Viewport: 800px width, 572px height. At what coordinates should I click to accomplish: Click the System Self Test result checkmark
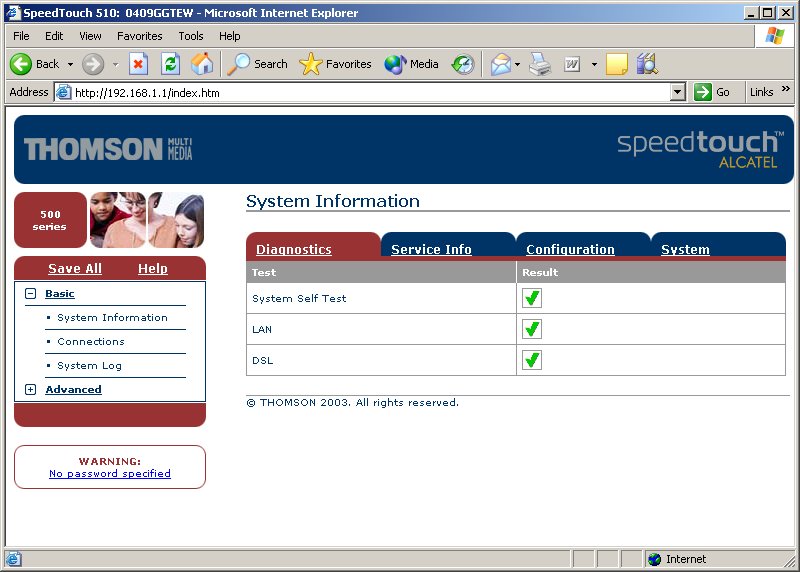(x=532, y=298)
